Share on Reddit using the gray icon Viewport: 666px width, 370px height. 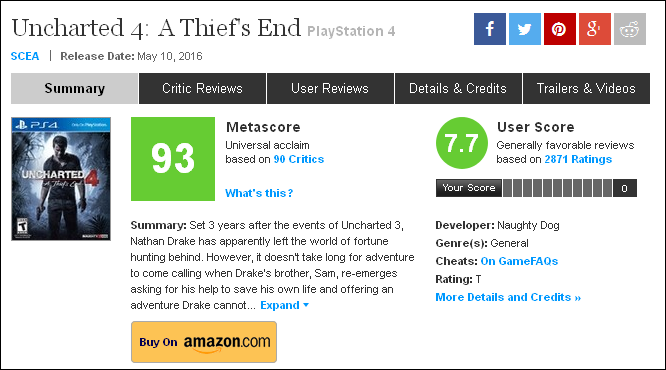tap(630, 29)
